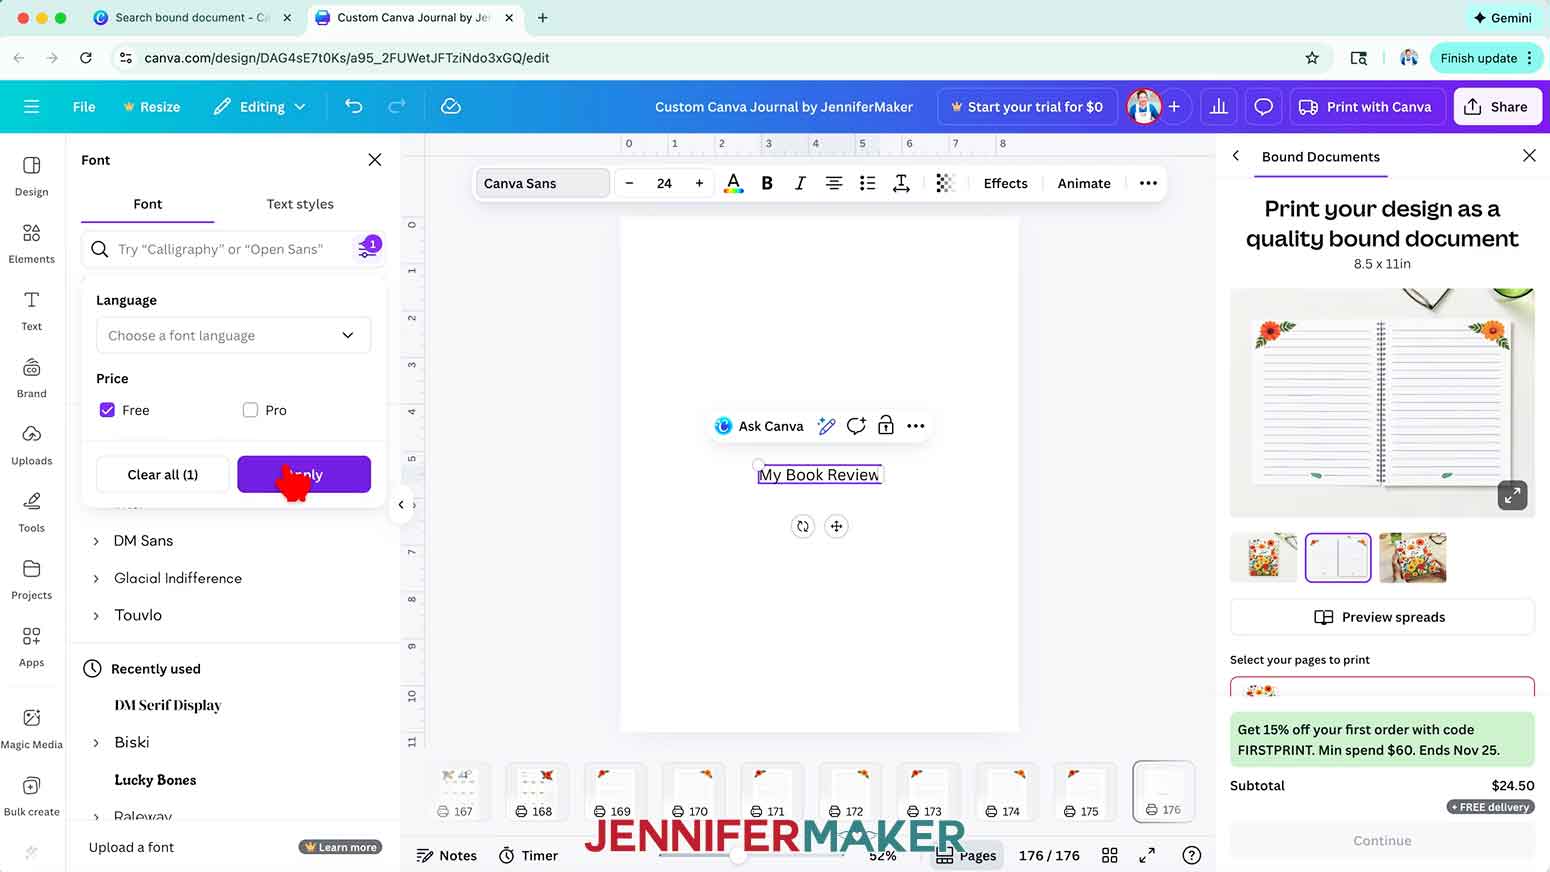Open the Elements panel

[x=31, y=242]
